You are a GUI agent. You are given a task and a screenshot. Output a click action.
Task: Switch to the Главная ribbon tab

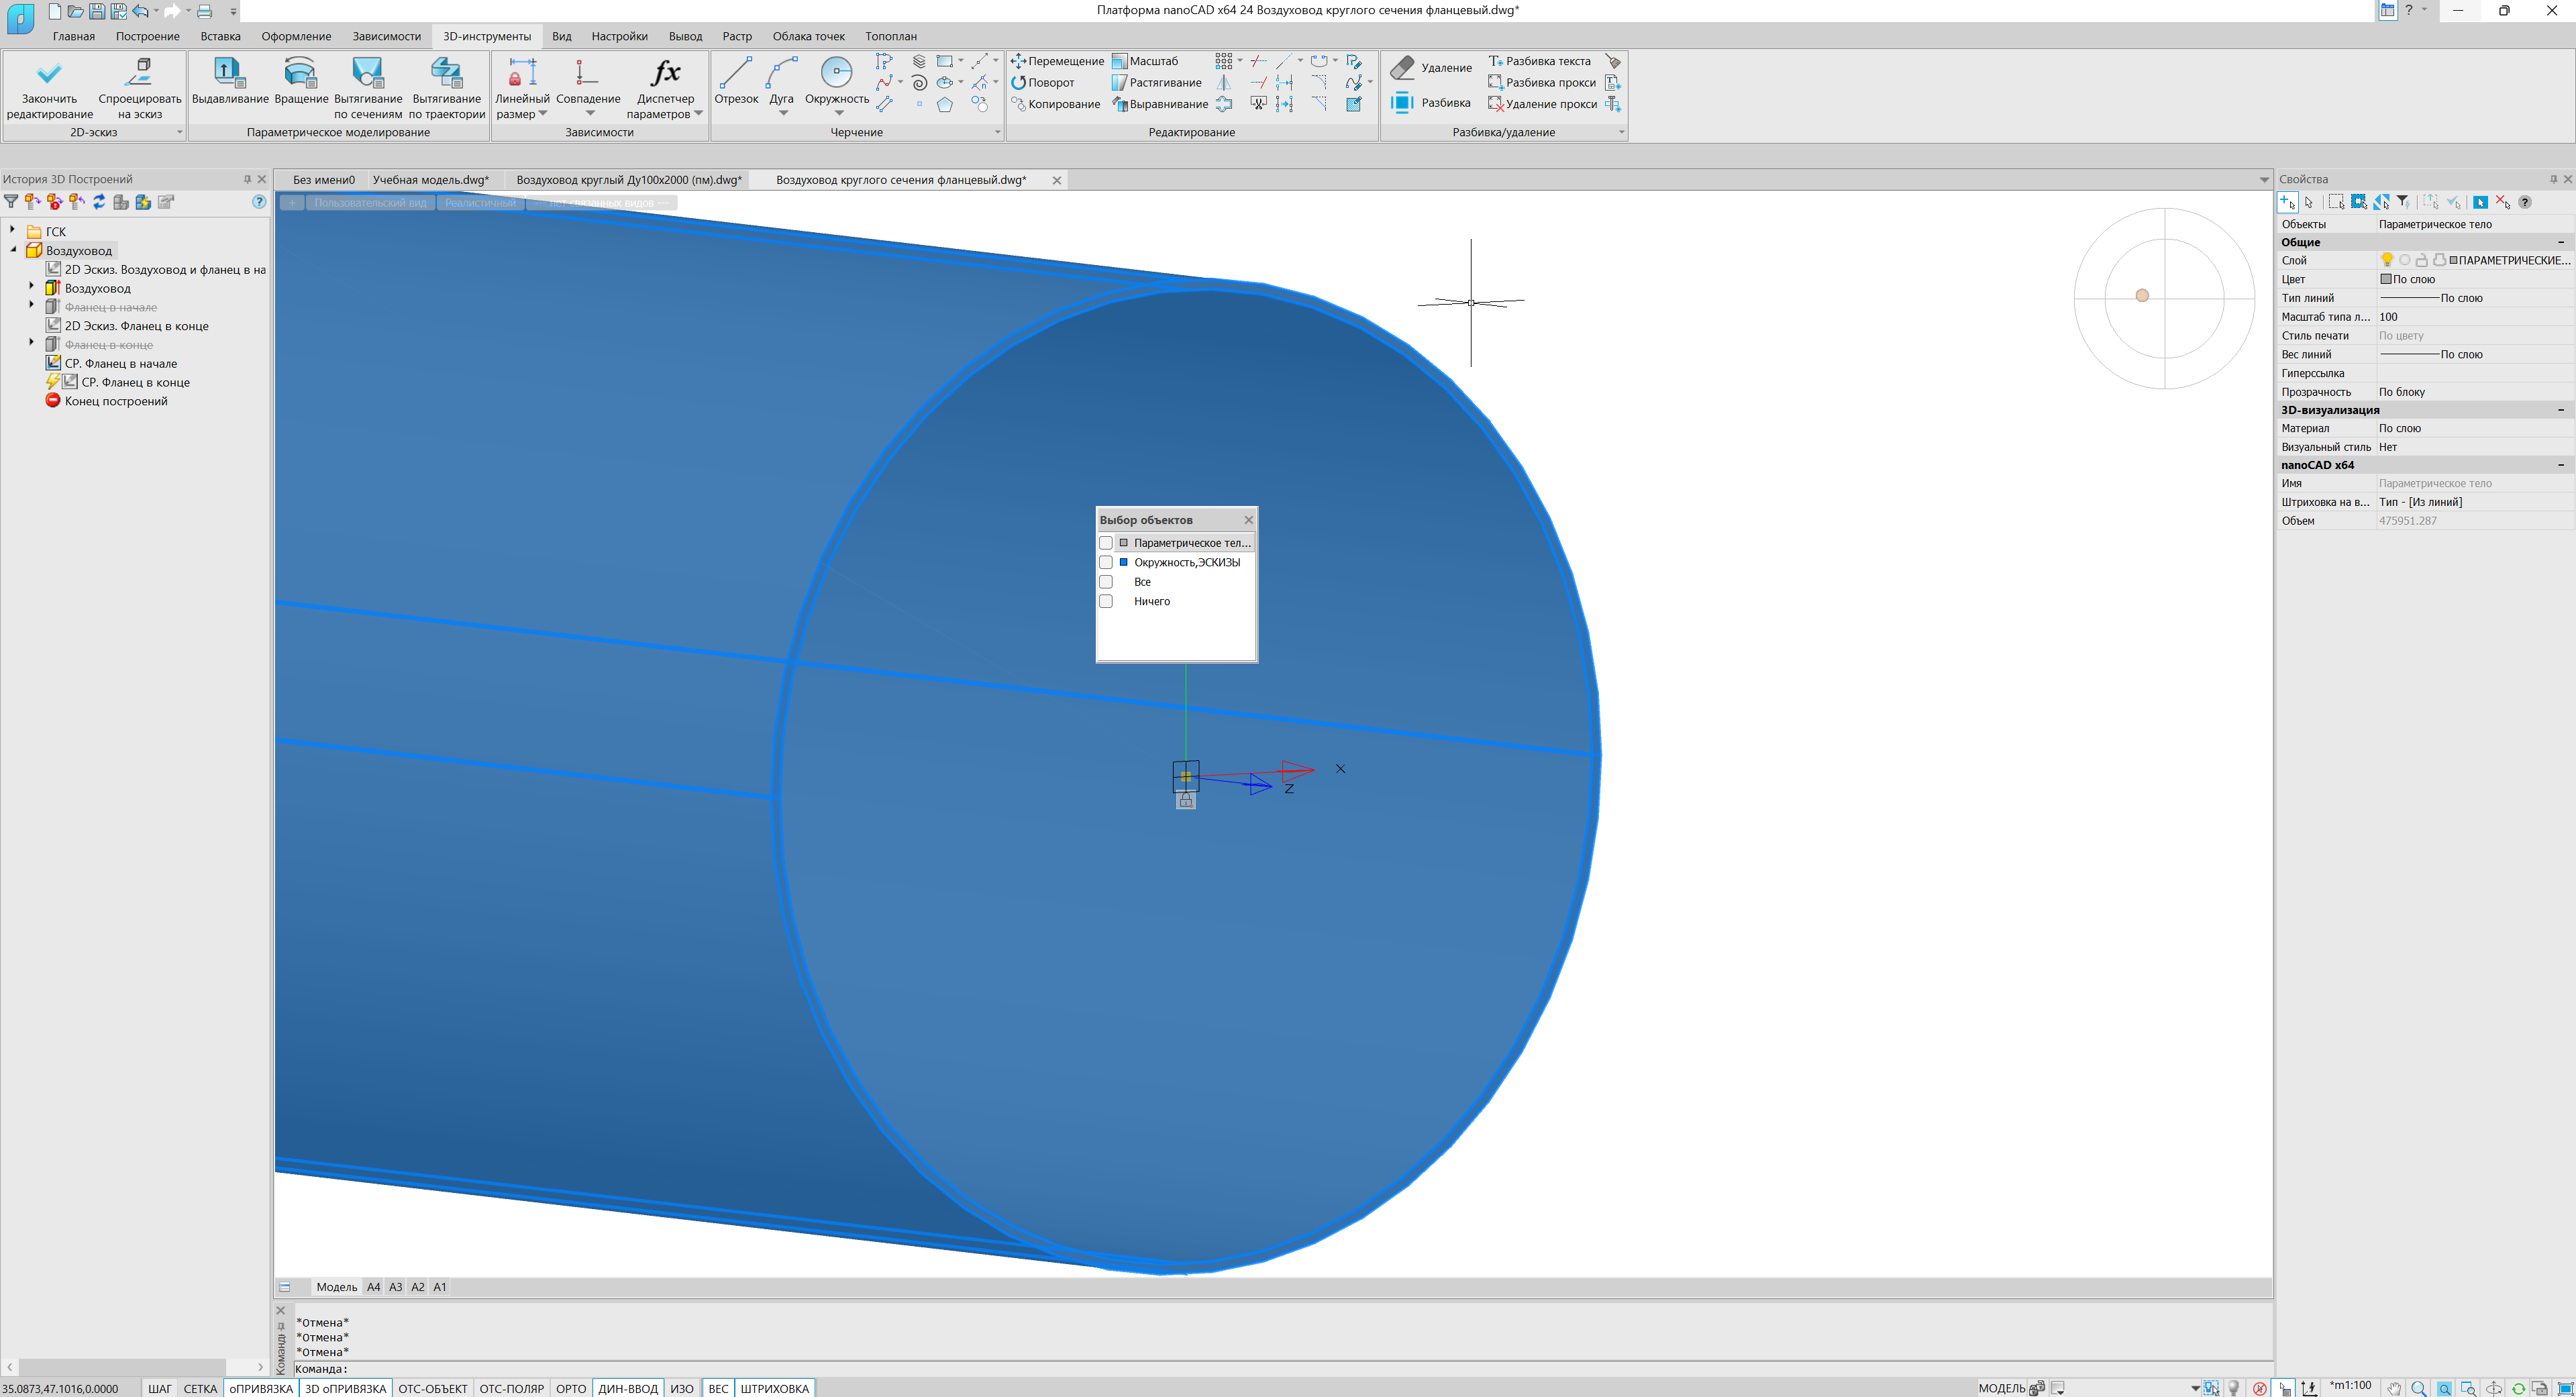pyautogui.click(x=74, y=36)
